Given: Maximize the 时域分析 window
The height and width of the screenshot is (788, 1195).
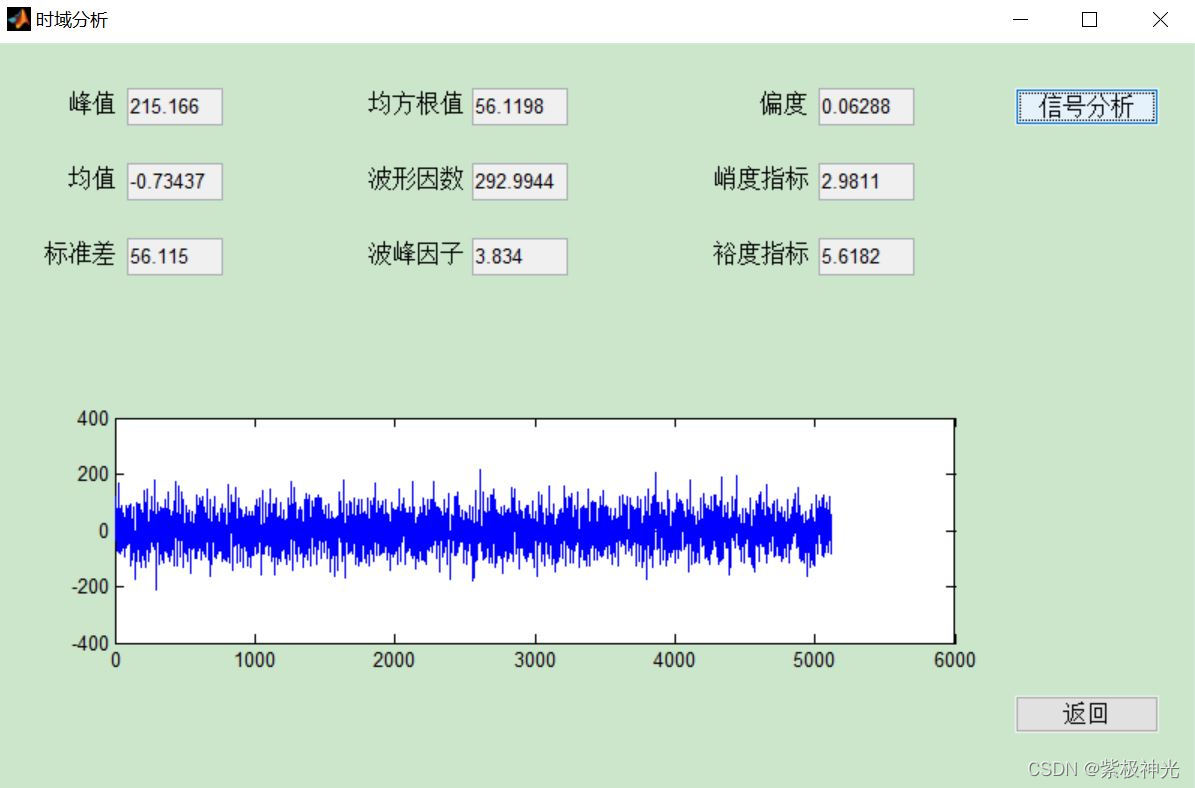Looking at the screenshot, I should click(1089, 20).
